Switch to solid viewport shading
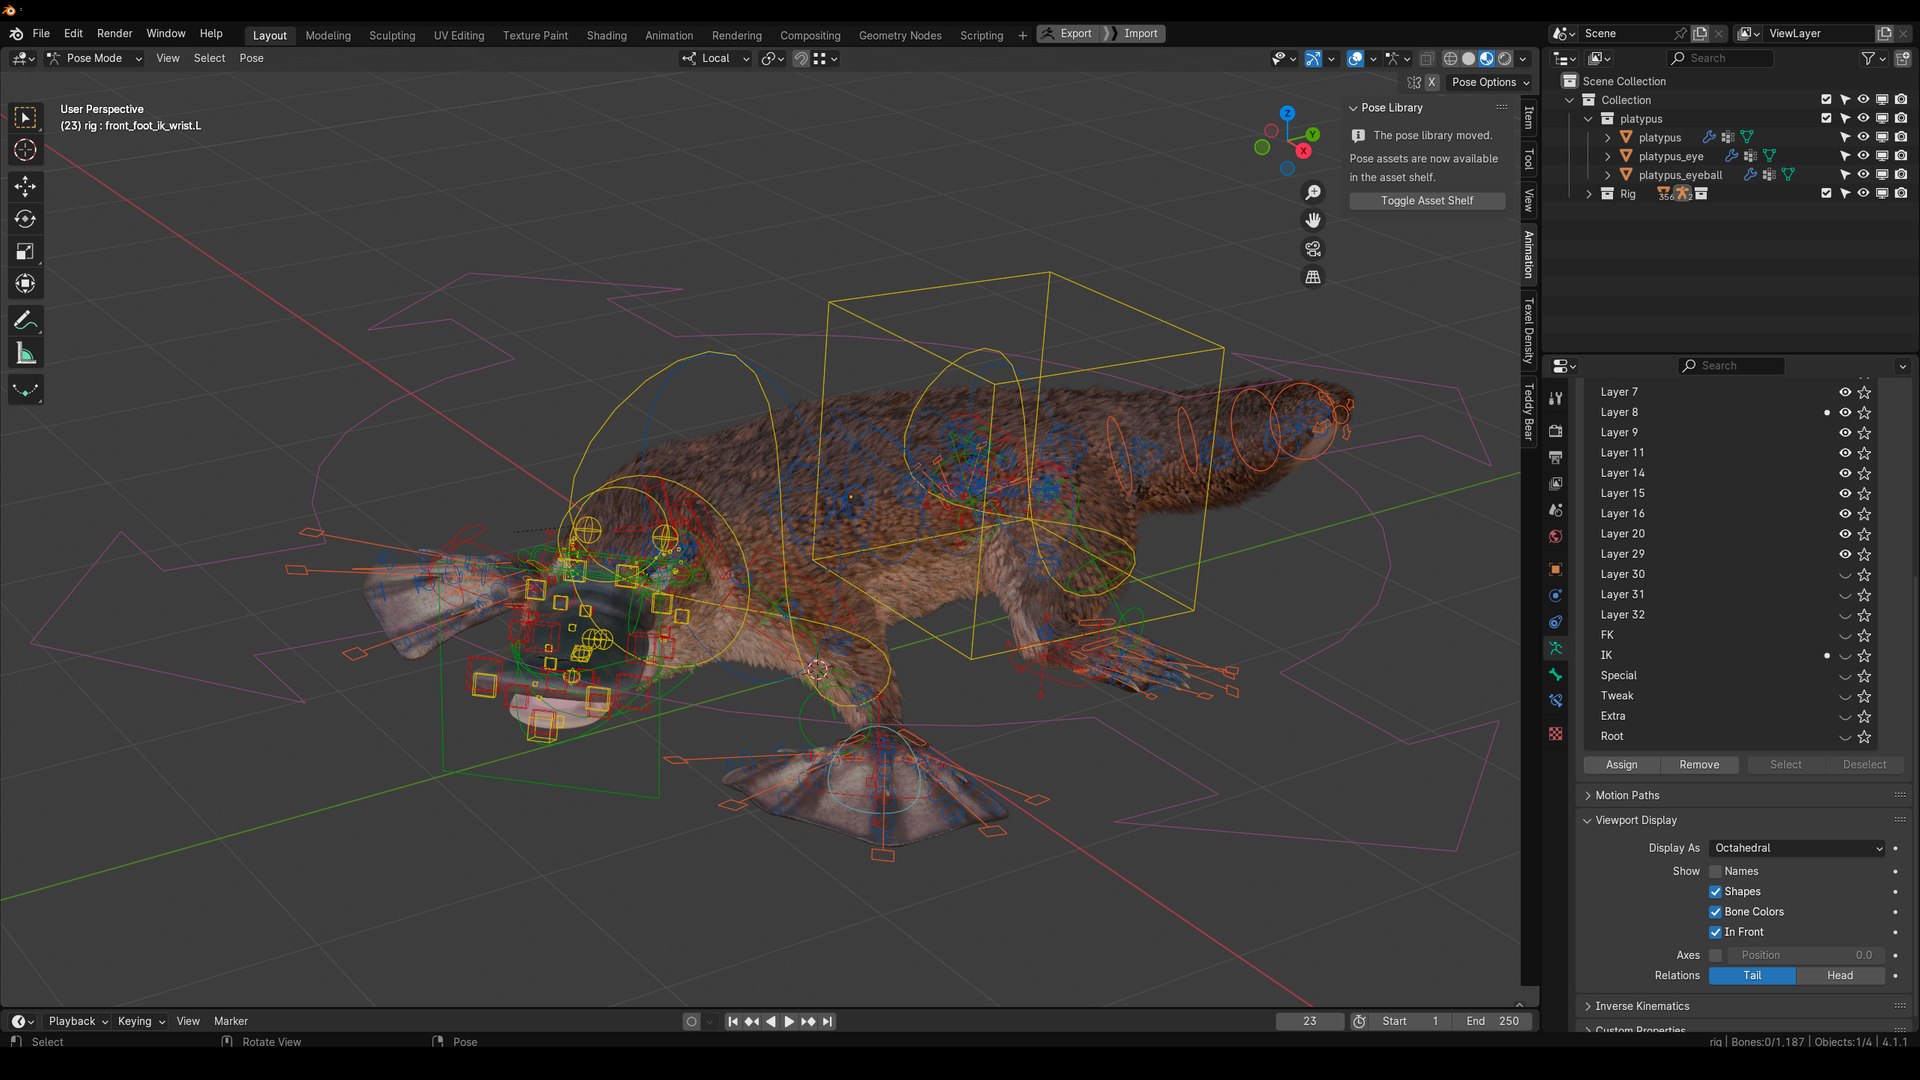This screenshot has height=1080, width=1920. click(1468, 59)
